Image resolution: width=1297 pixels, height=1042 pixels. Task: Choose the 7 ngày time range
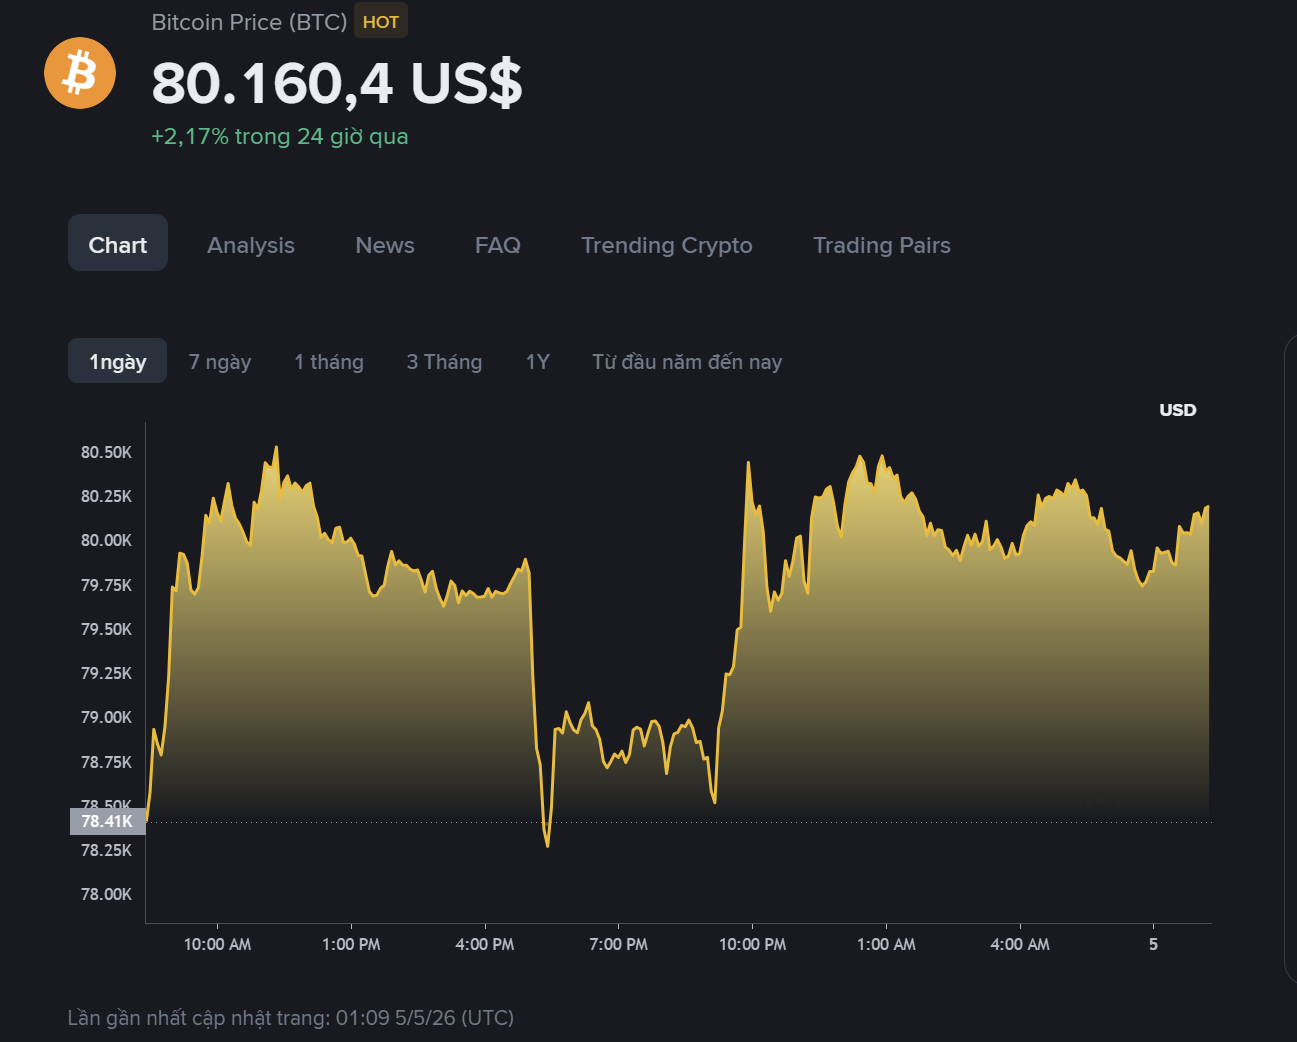220,362
